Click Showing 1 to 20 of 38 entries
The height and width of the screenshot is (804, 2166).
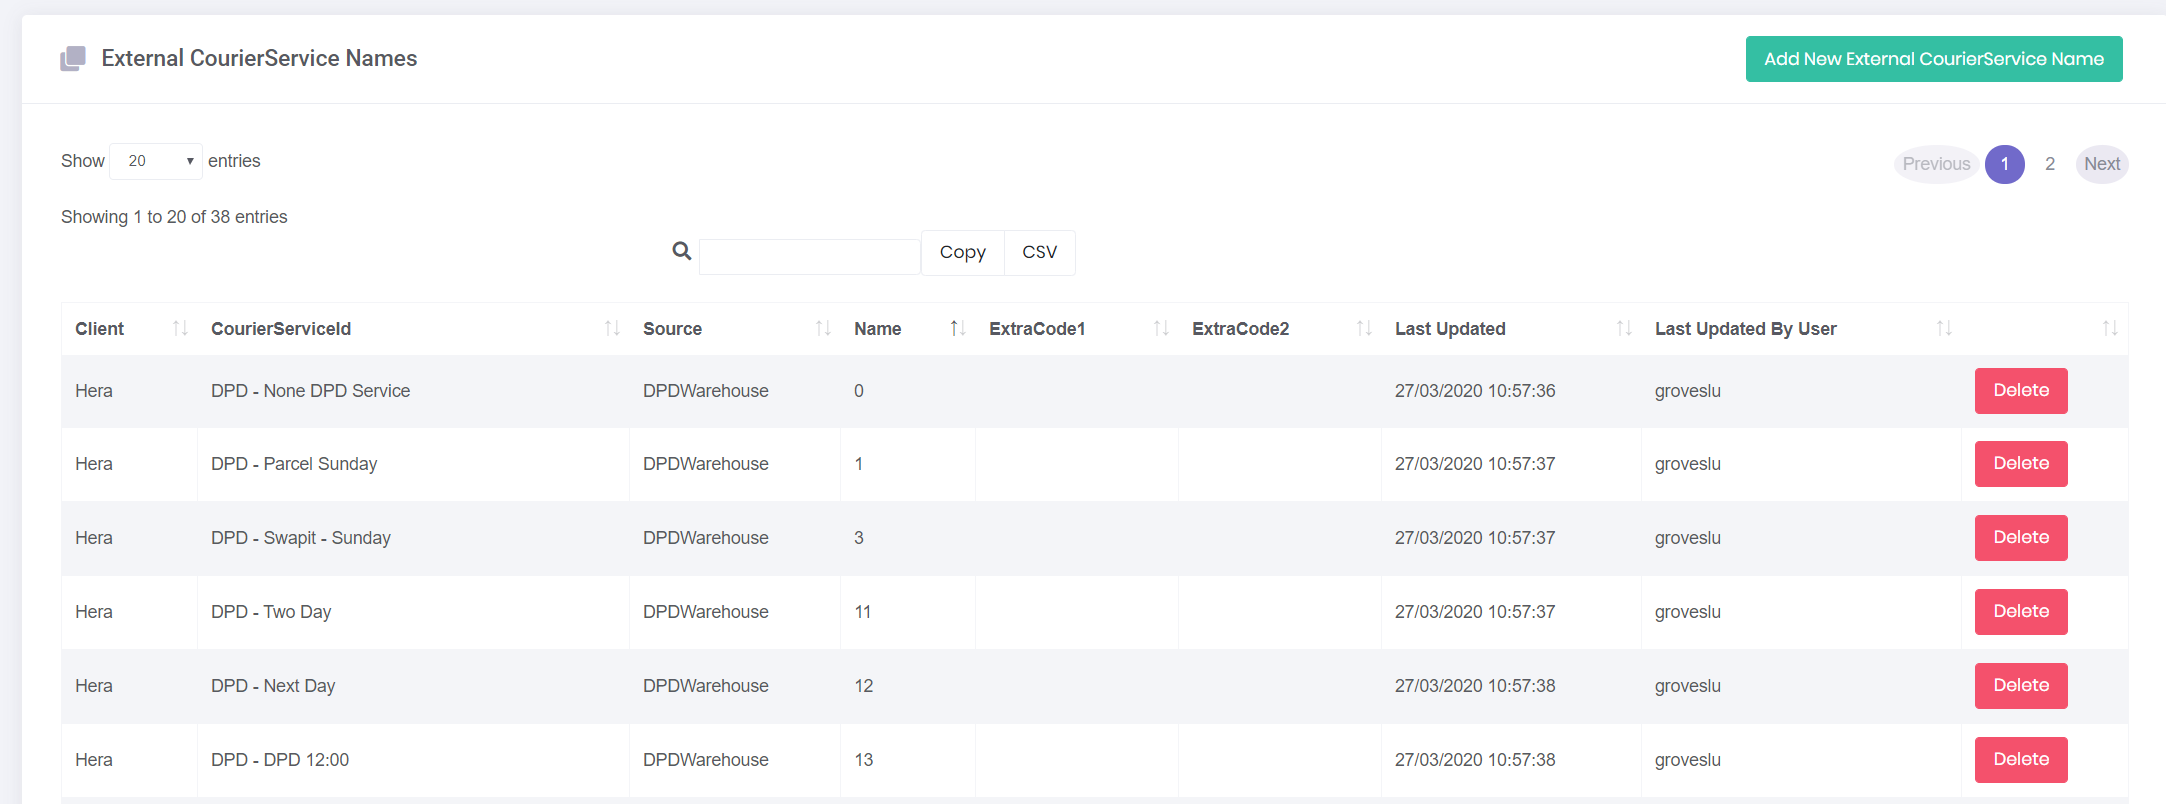(x=174, y=217)
